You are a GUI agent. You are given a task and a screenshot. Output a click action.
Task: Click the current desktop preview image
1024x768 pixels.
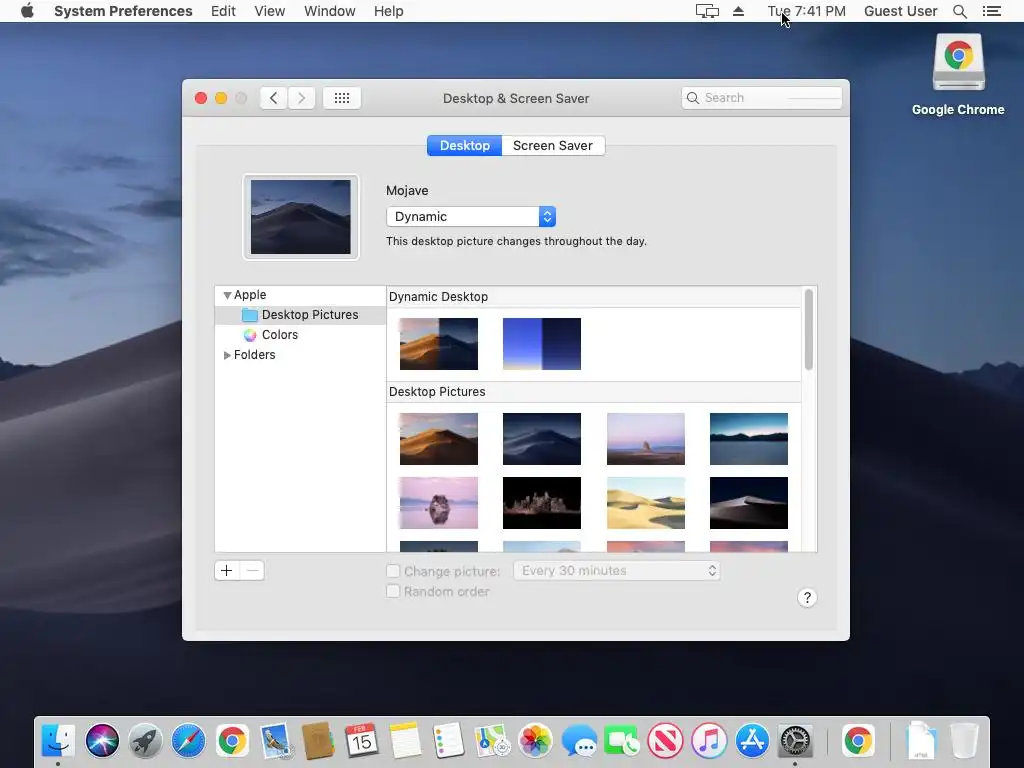click(x=300, y=217)
